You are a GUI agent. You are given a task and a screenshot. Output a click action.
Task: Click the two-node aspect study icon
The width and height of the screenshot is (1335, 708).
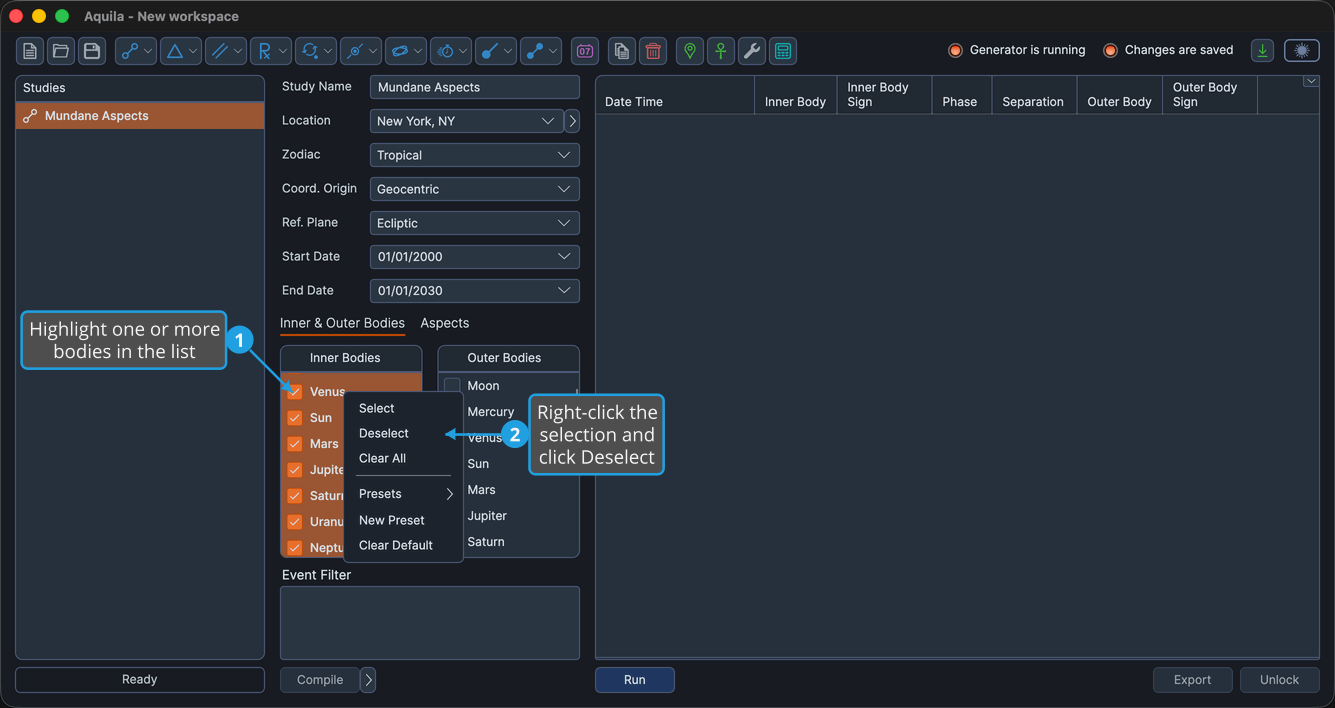(x=128, y=51)
